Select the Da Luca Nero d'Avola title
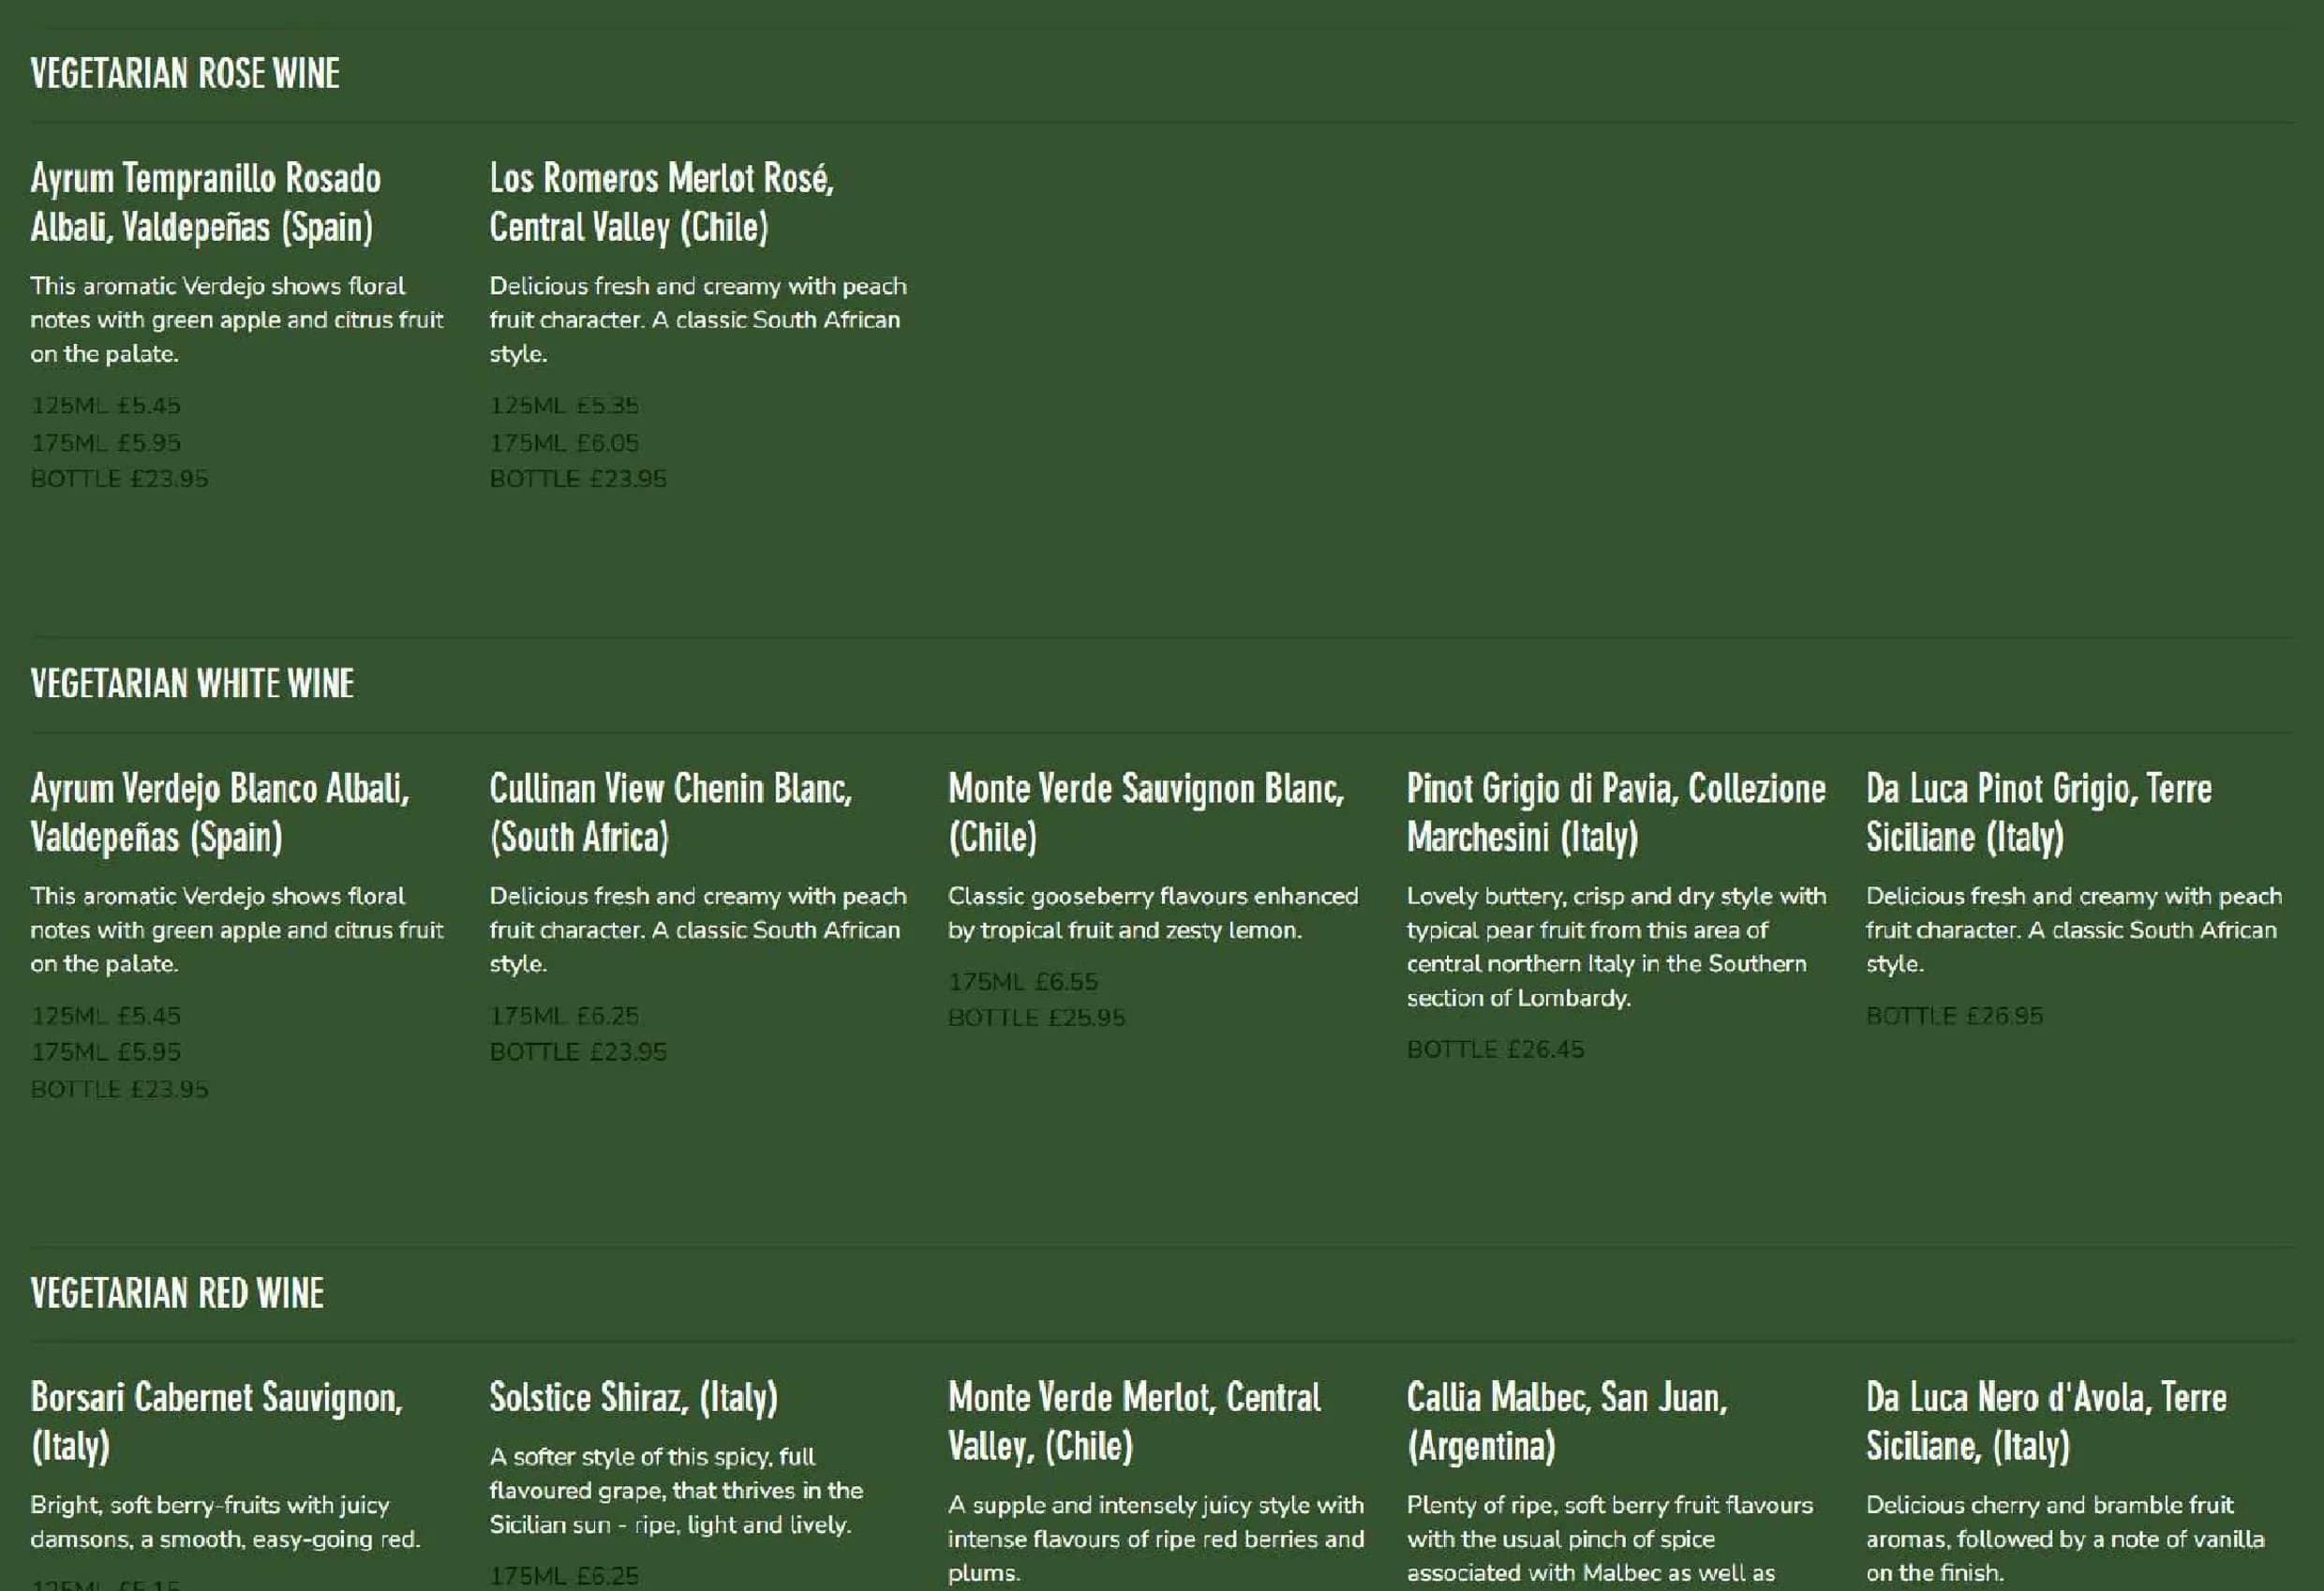Viewport: 2324px width, 1591px height. (x=2047, y=1422)
